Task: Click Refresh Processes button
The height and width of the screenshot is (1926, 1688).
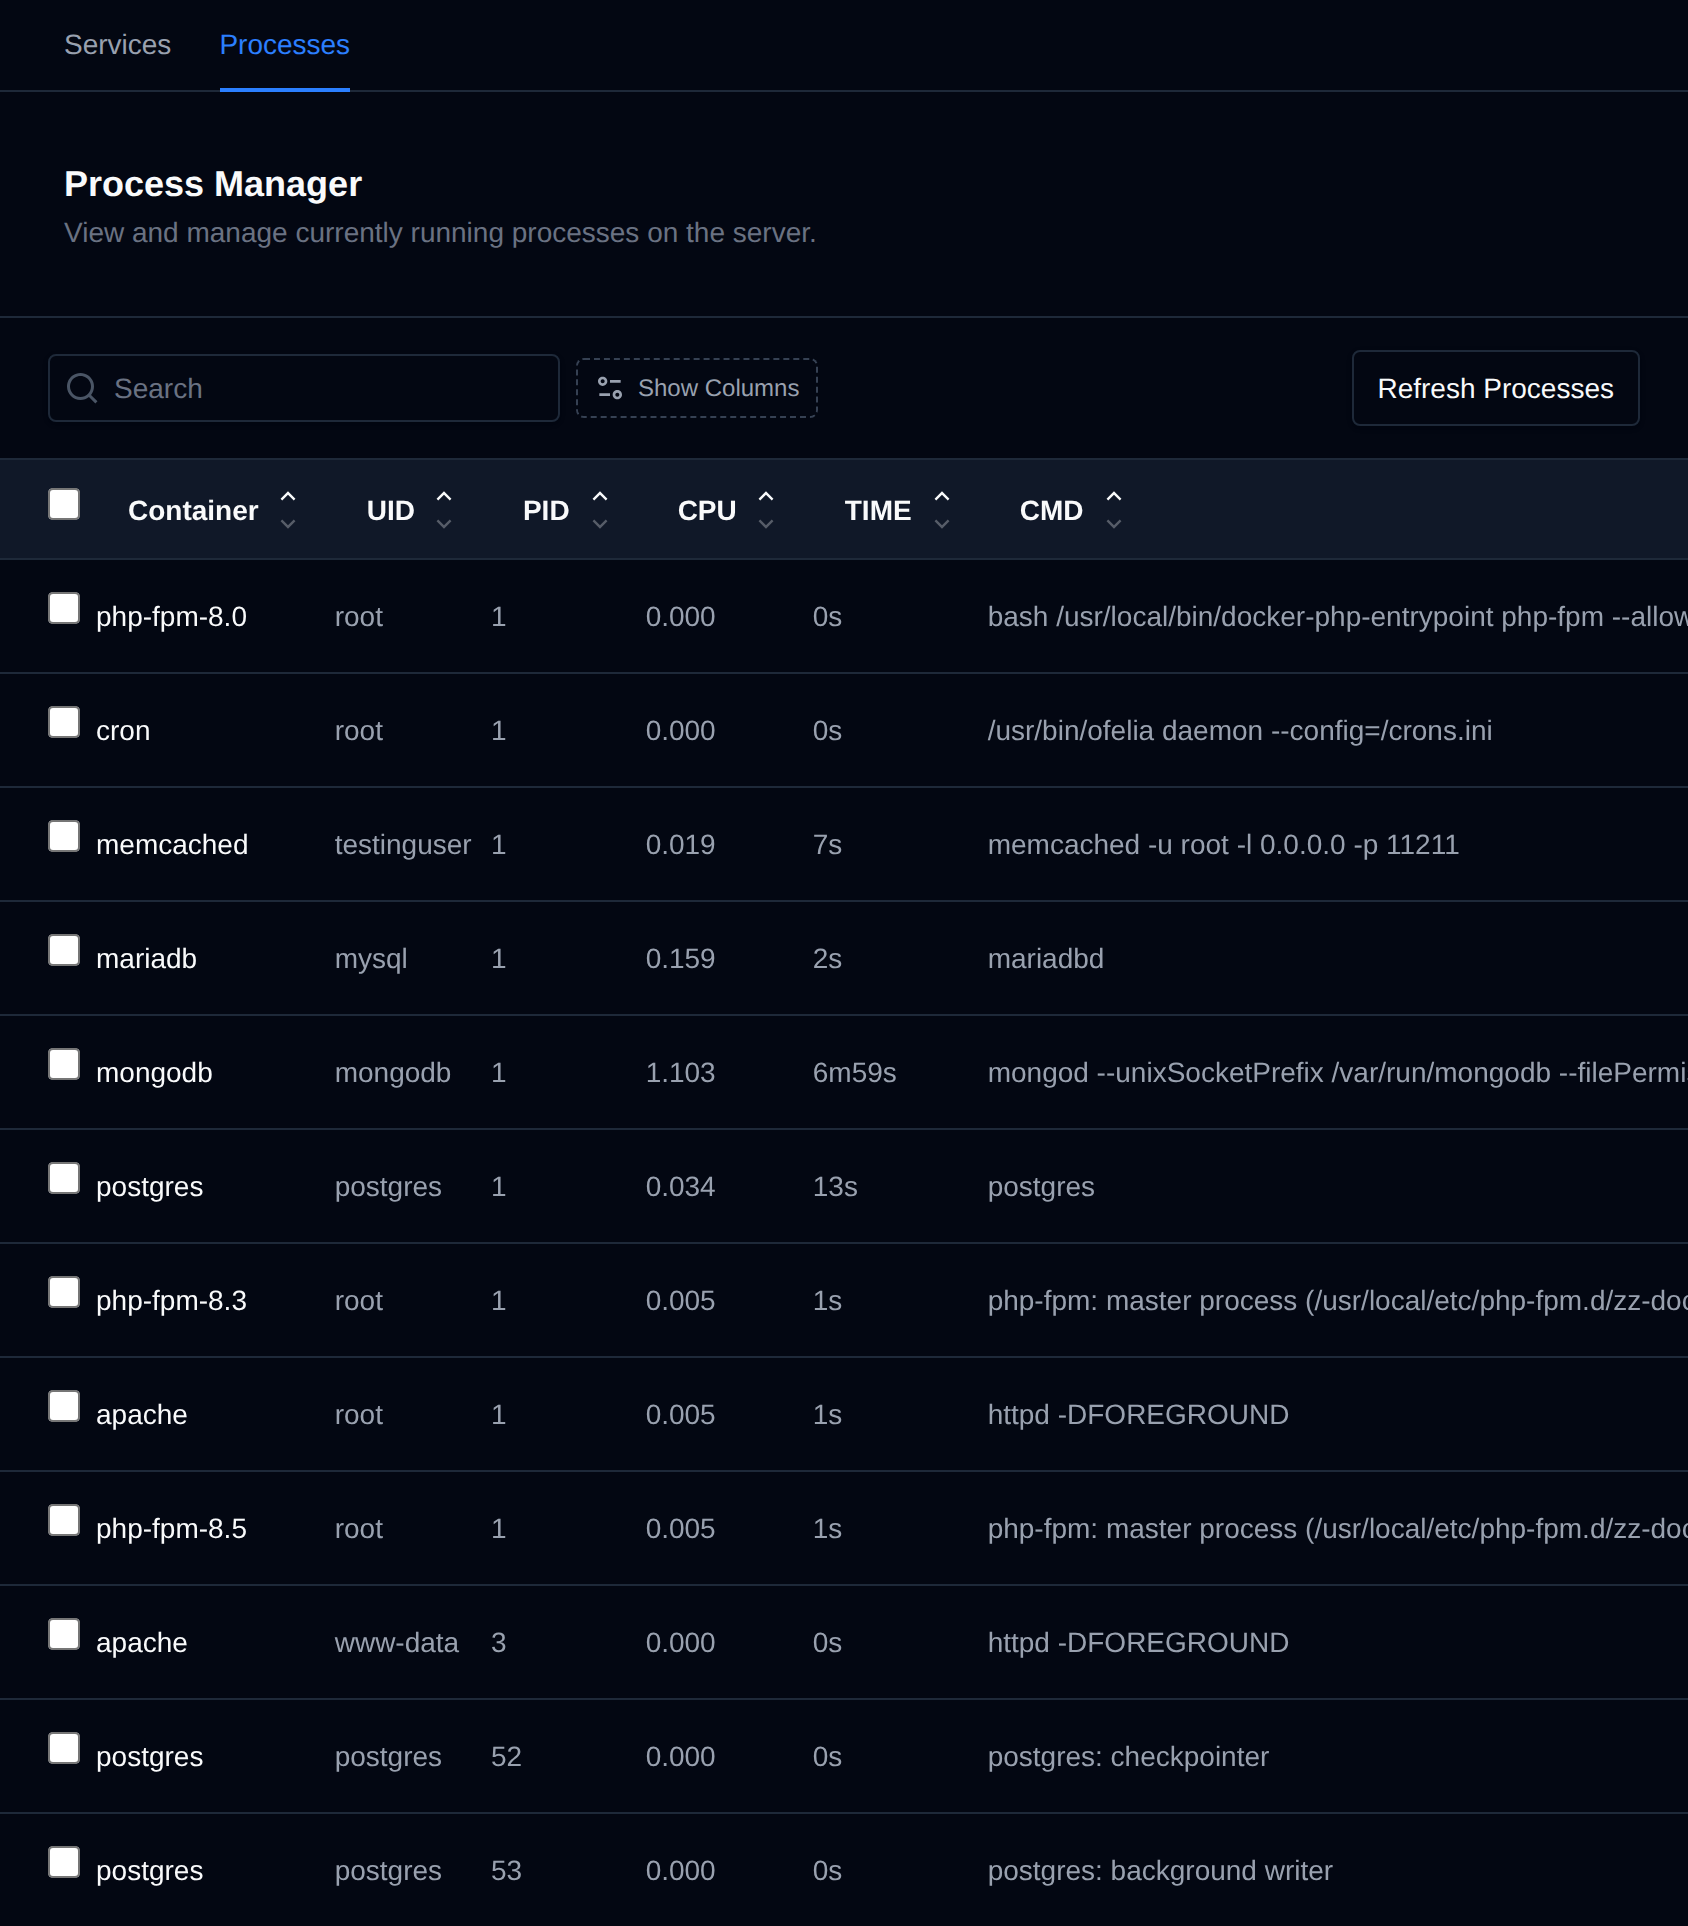Action: (1495, 388)
